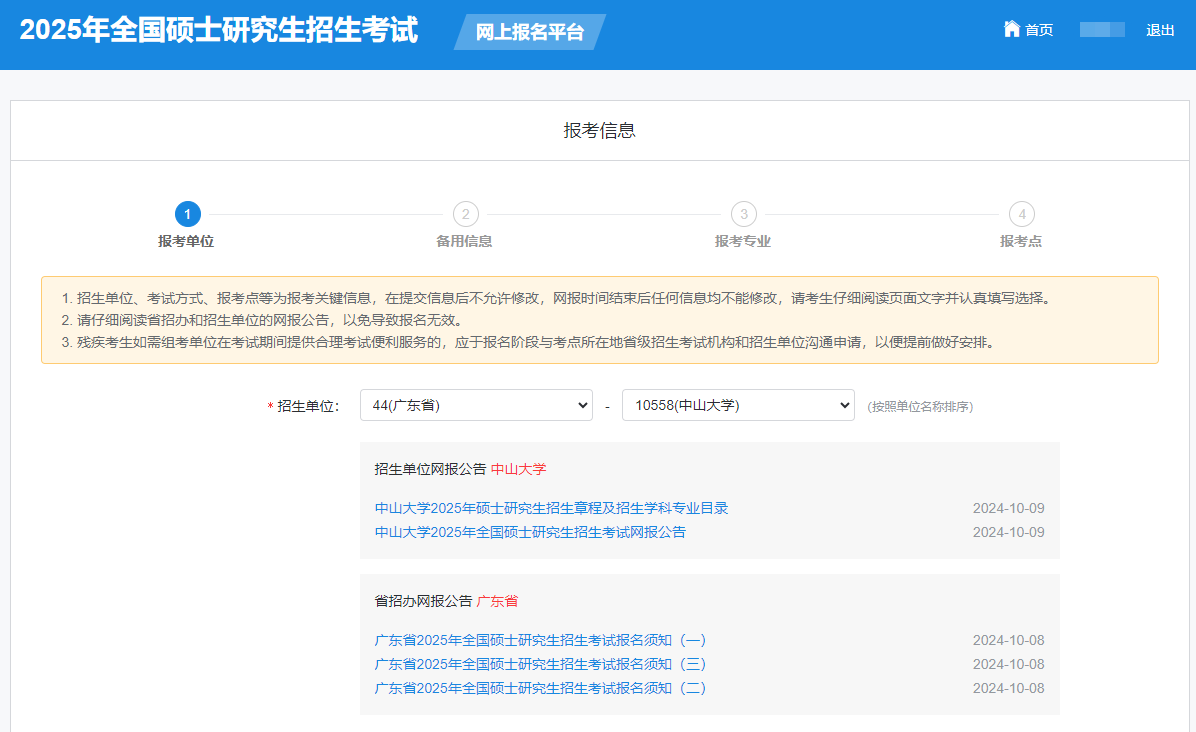1196x732 pixels.
Task: Click the 网上报名平台 header badge
Action: point(529,32)
